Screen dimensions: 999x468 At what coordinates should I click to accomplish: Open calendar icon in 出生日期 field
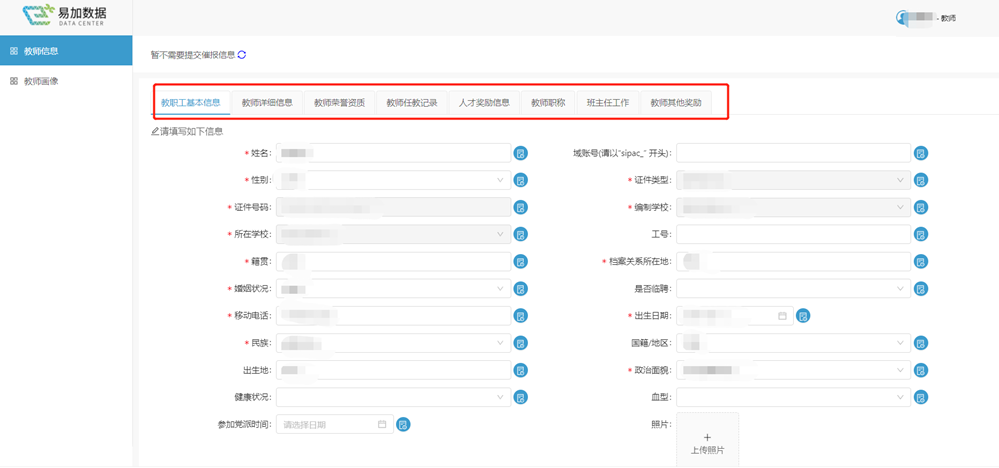pyautogui.click(x=782, y=316)
